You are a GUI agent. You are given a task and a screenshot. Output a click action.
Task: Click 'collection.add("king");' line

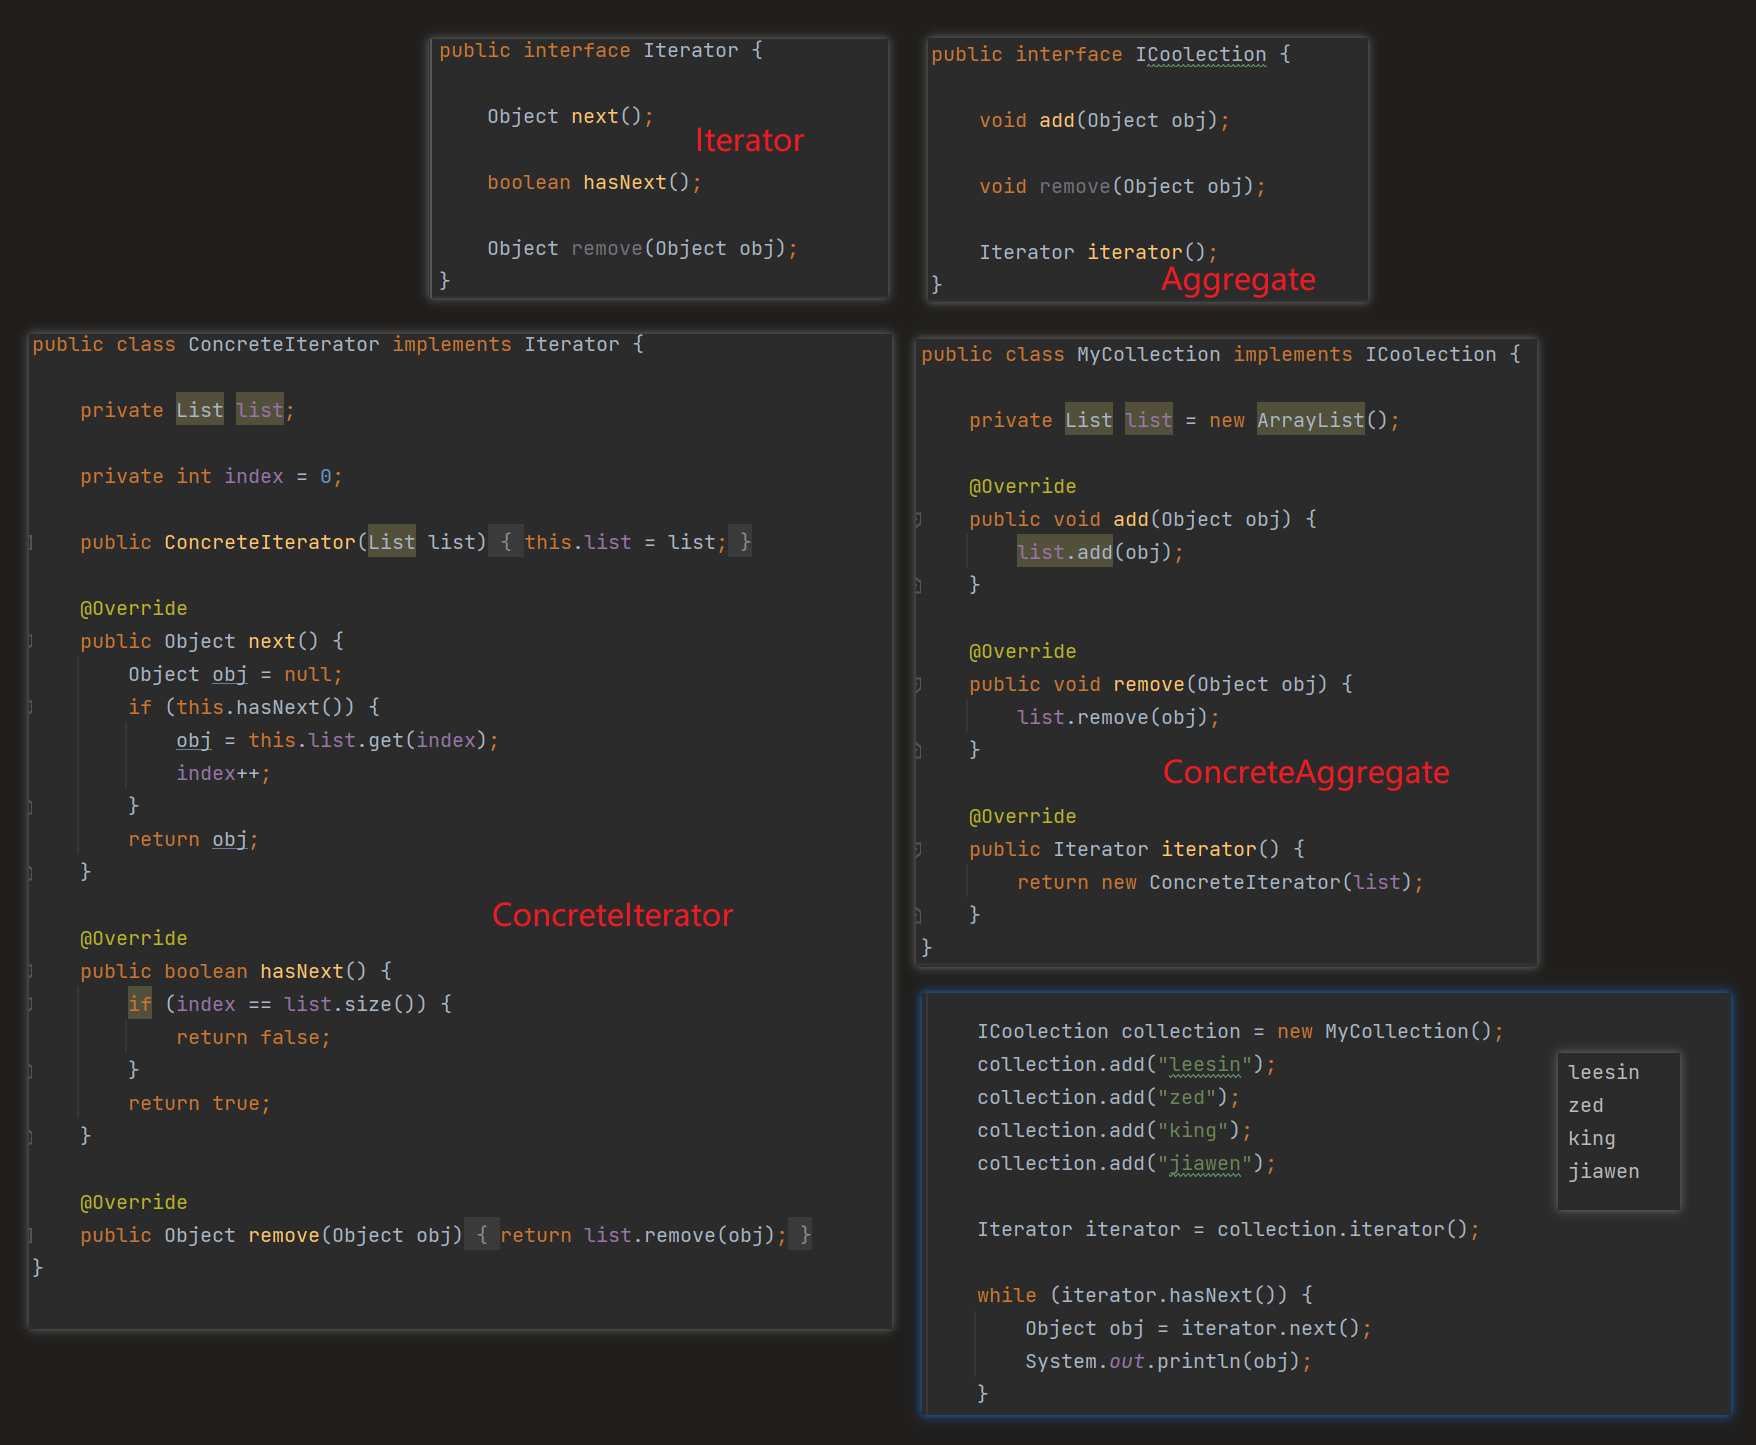(x=1114, y=1131)
